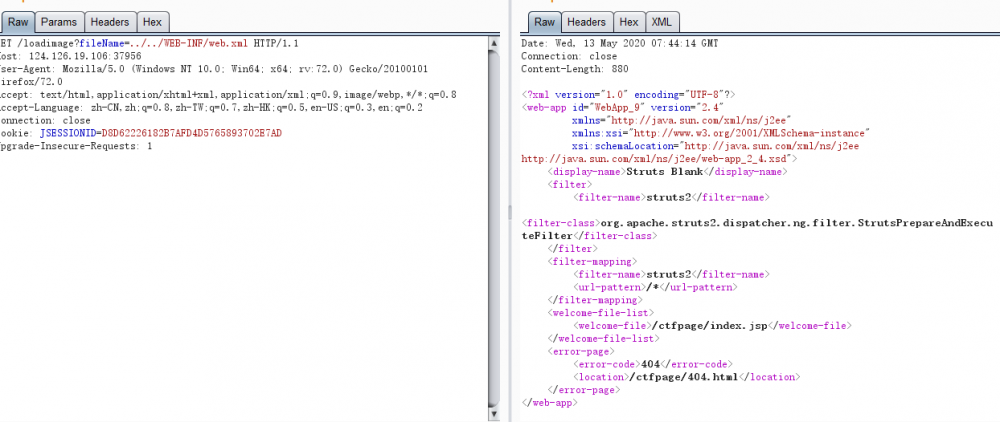Click the xml version declaration line
Viewport: 1000px width, 422px height.
pos(628,94)
